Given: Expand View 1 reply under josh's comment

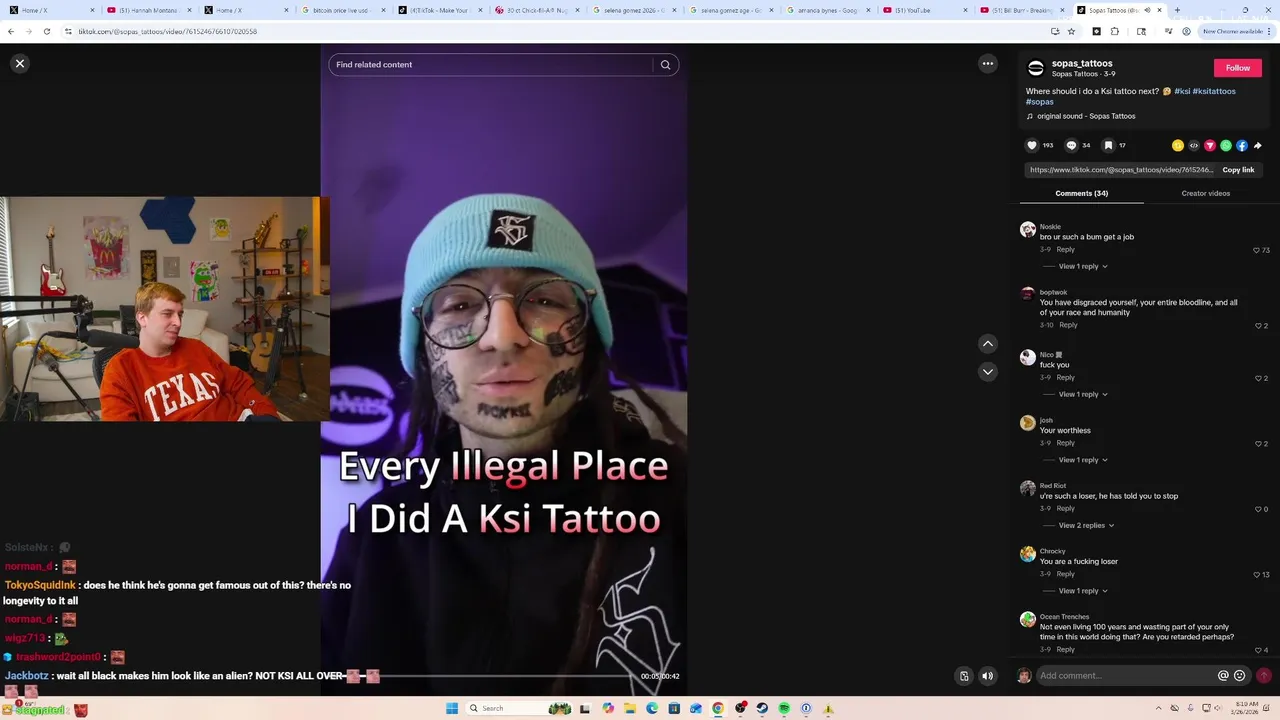Looking at the screenshot, I should click(1083, 460).
